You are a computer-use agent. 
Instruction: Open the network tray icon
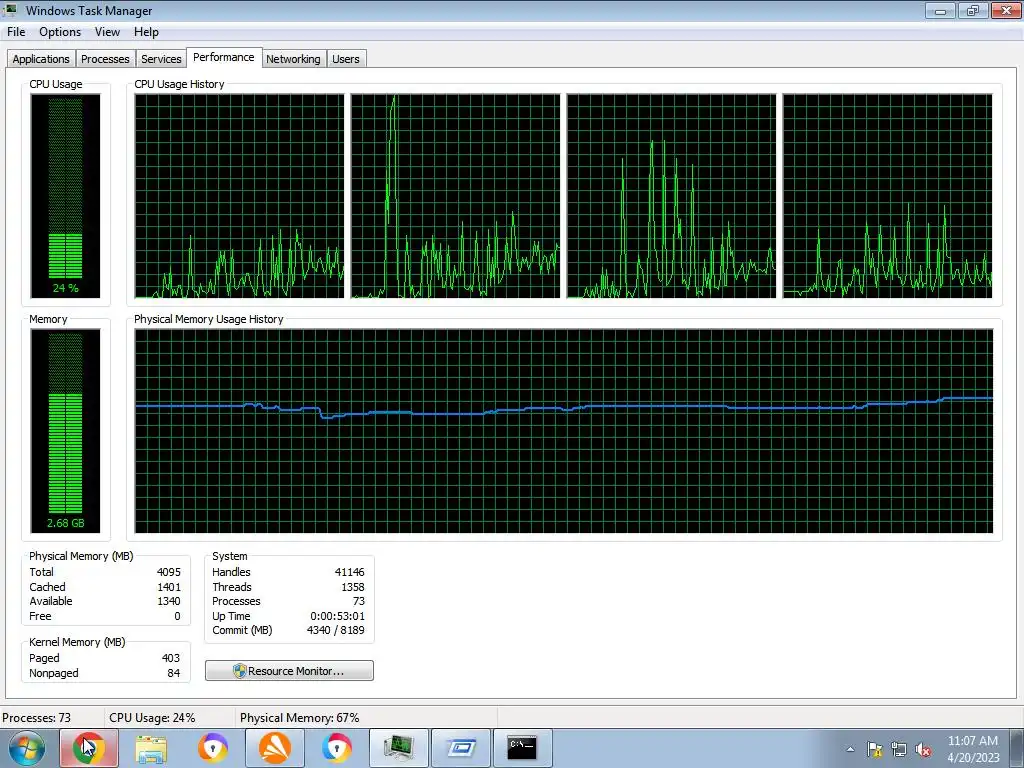point(899,749)
